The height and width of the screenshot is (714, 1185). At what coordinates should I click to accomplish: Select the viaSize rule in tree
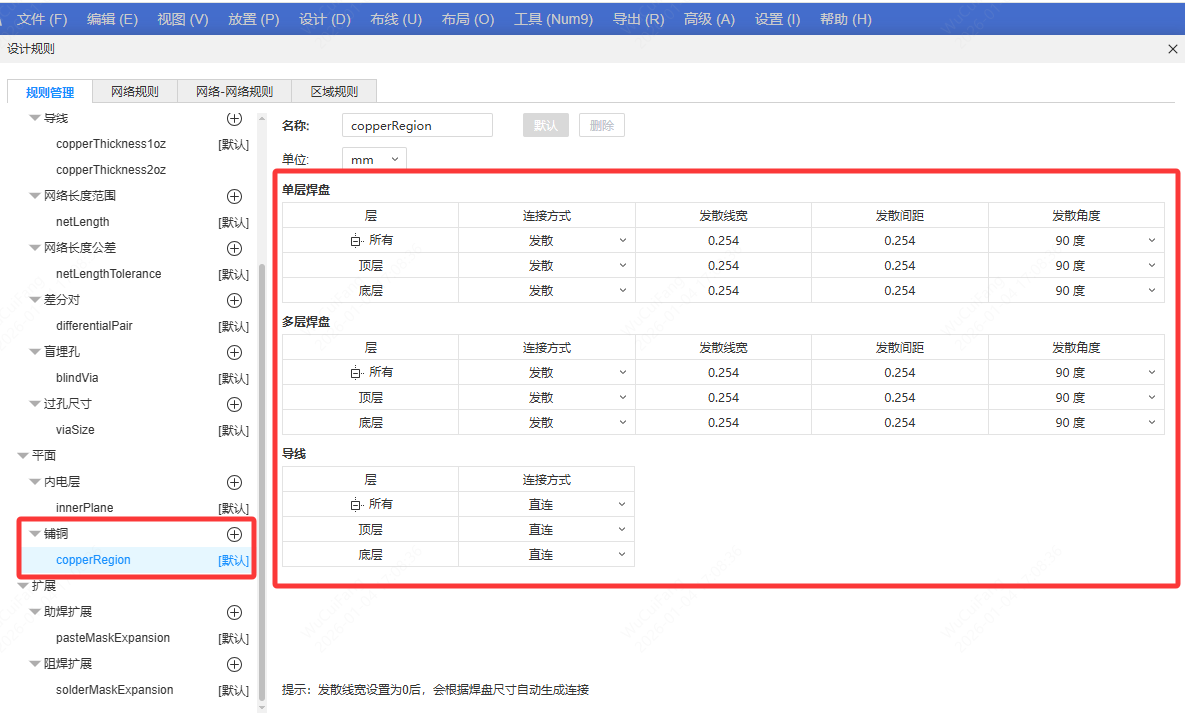(75, 430)
